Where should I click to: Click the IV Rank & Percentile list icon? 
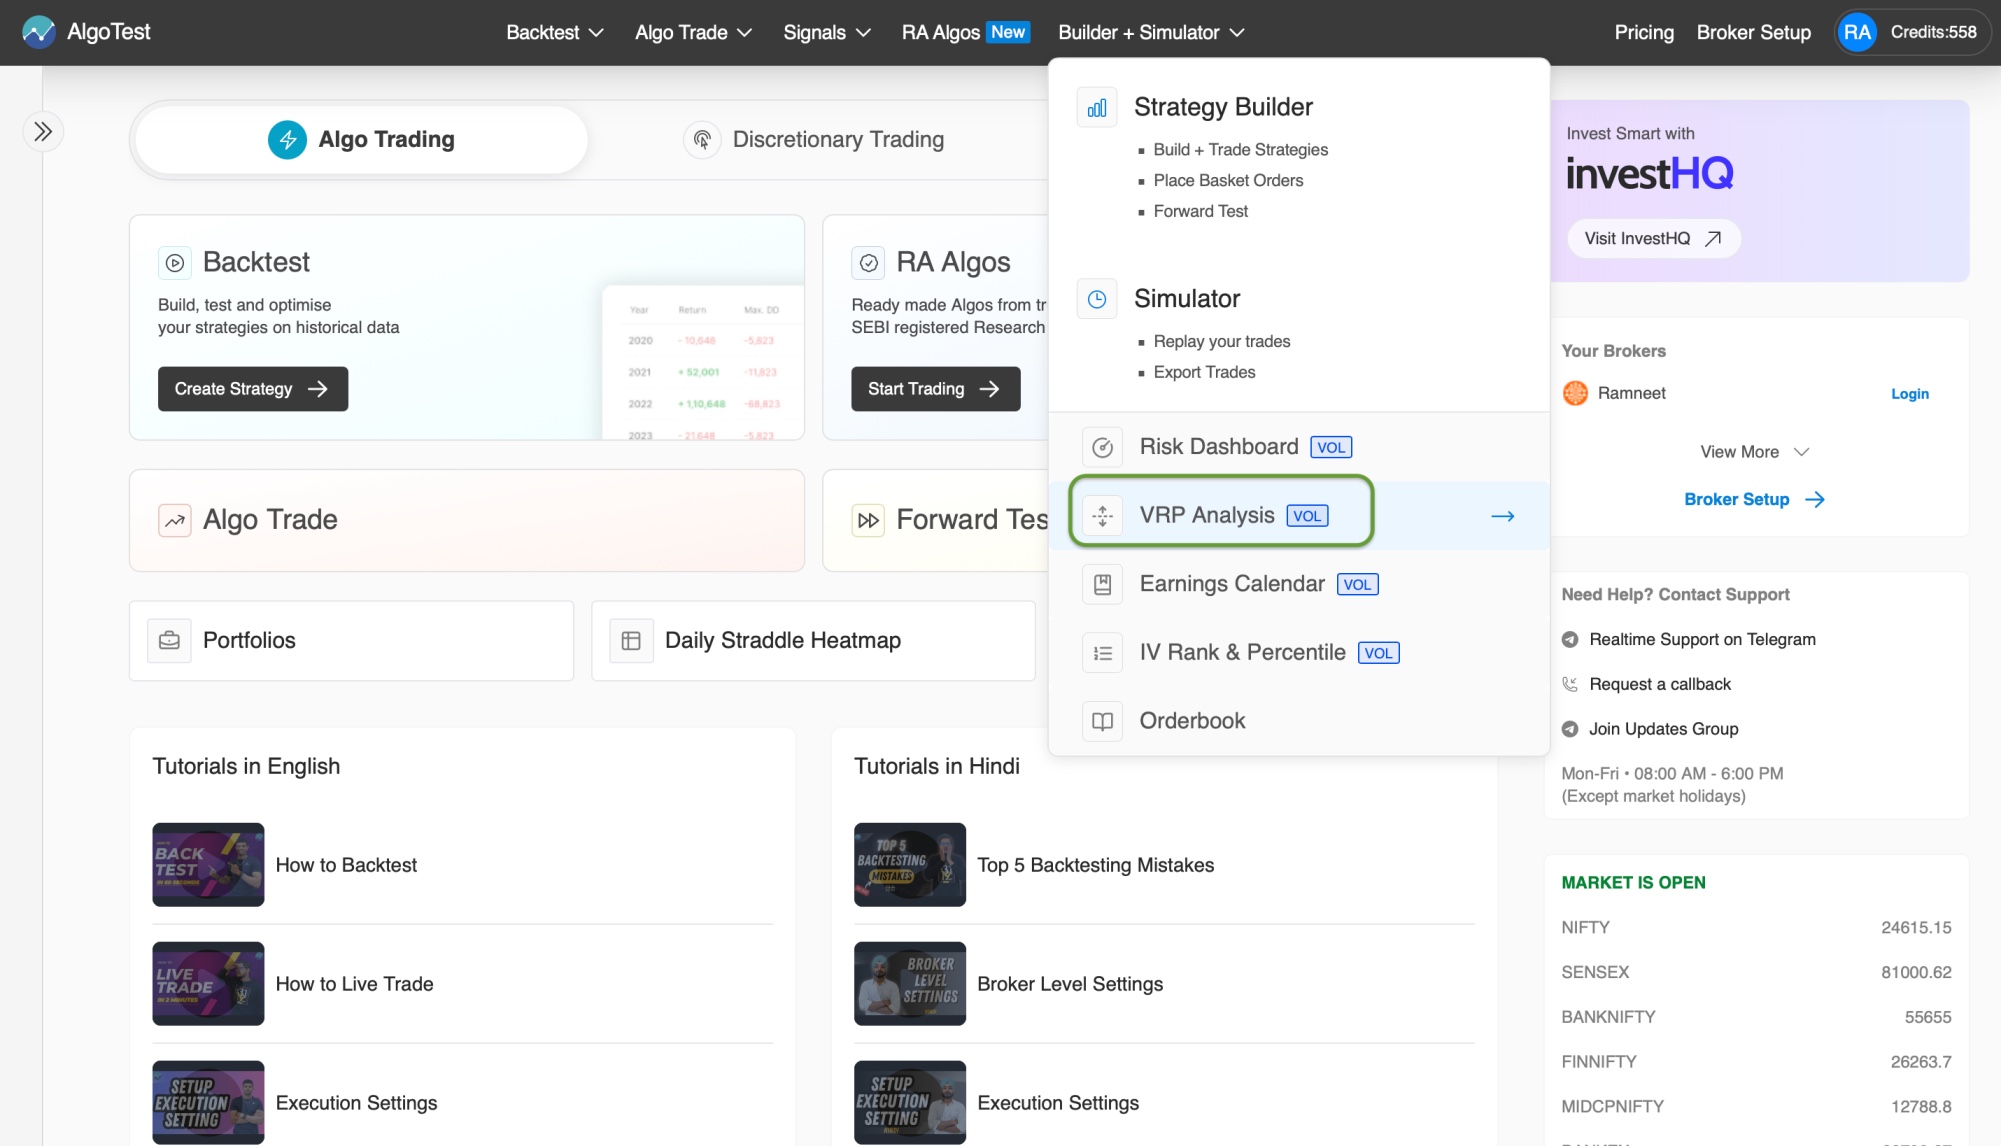[1102, 652]
